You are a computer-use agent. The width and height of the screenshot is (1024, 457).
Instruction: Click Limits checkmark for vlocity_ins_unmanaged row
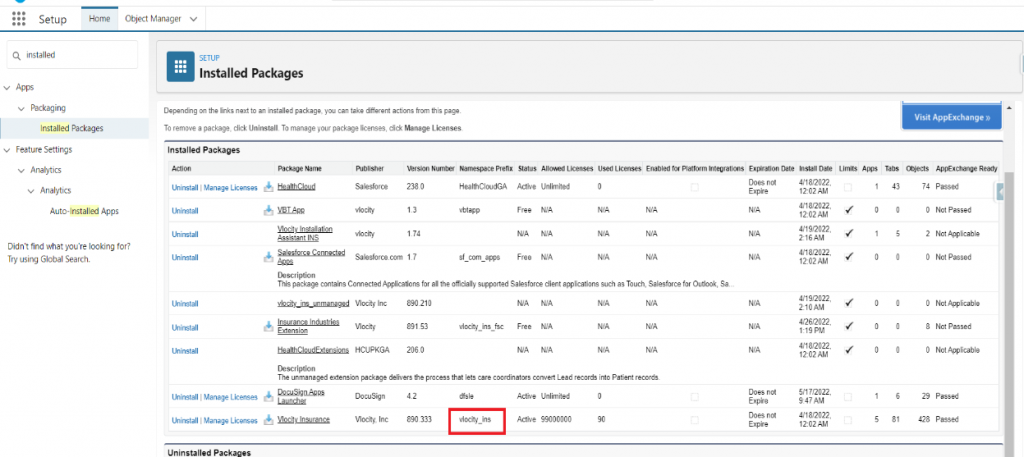(848, 304)
